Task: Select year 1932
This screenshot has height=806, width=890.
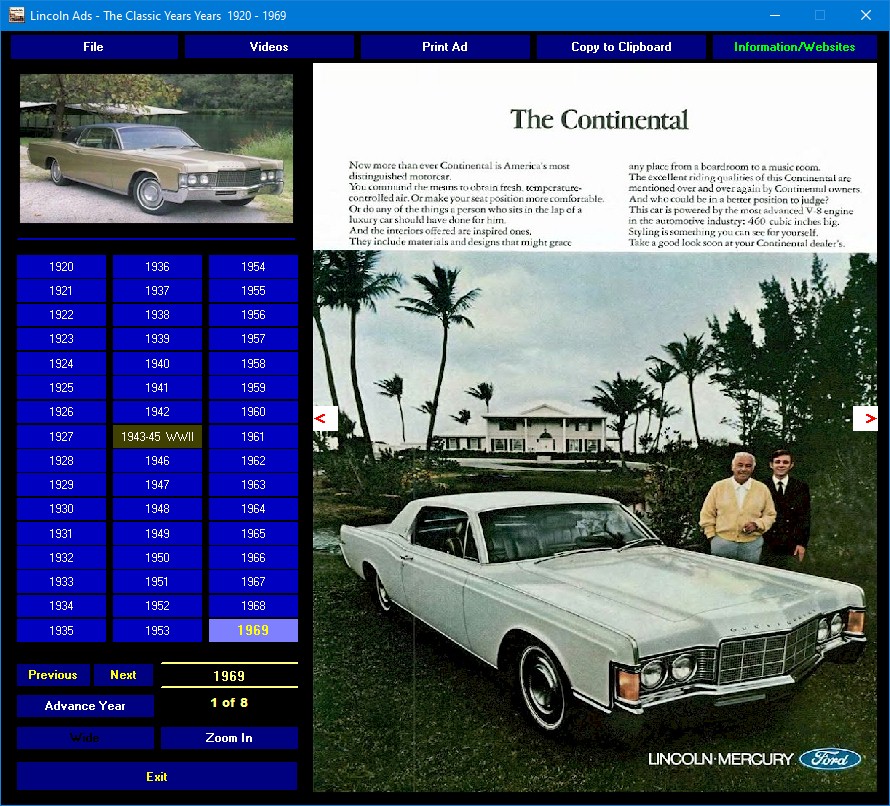Action: click(61, 558)
